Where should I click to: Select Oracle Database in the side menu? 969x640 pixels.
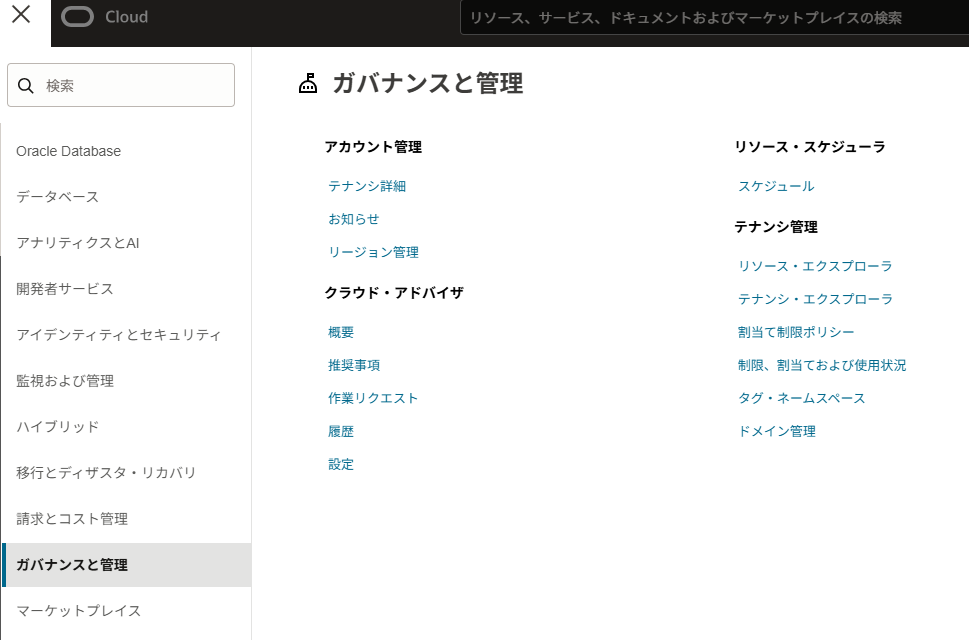(x=69, y=151)
